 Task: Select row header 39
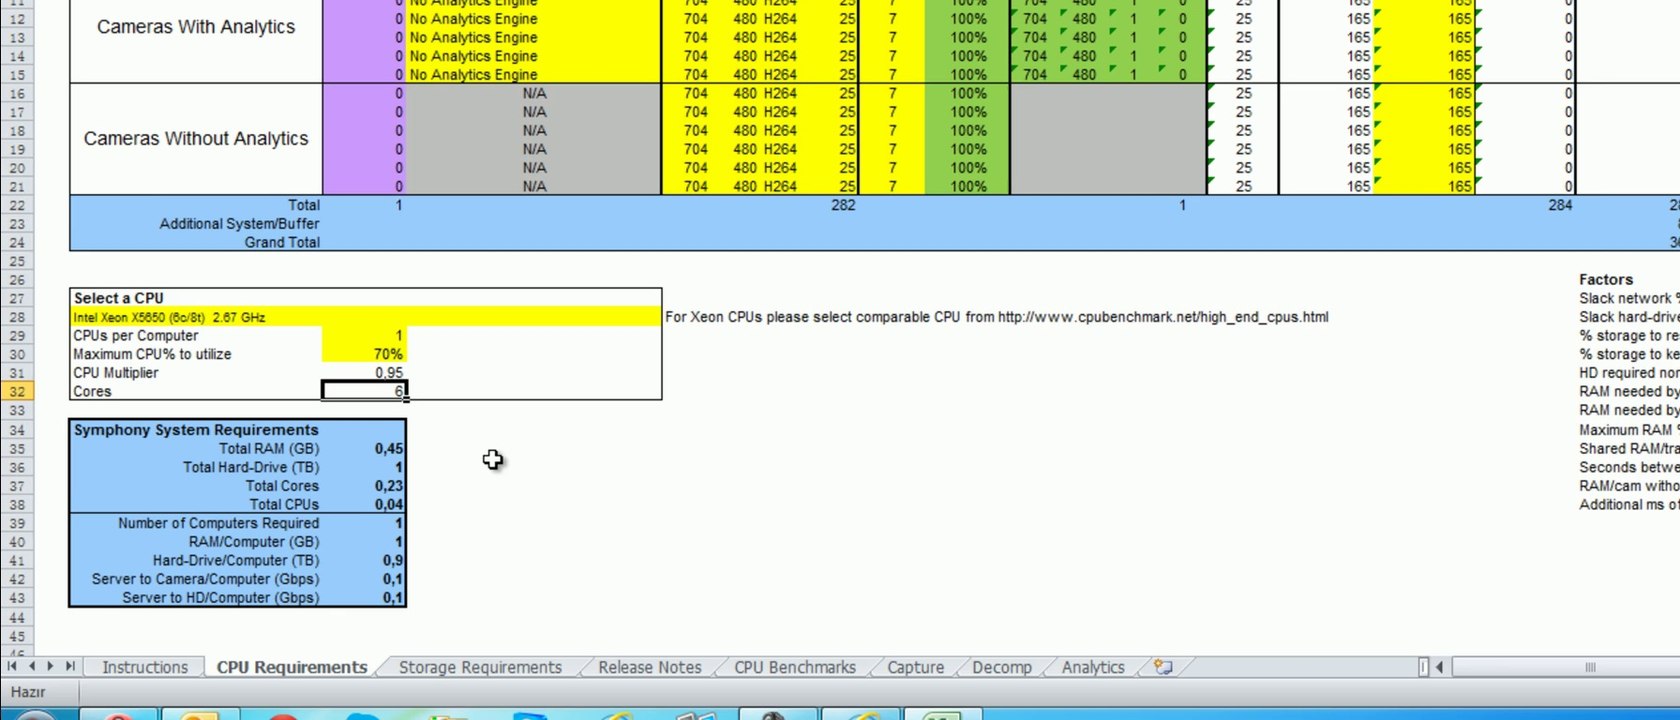click(x=17, y=523)
